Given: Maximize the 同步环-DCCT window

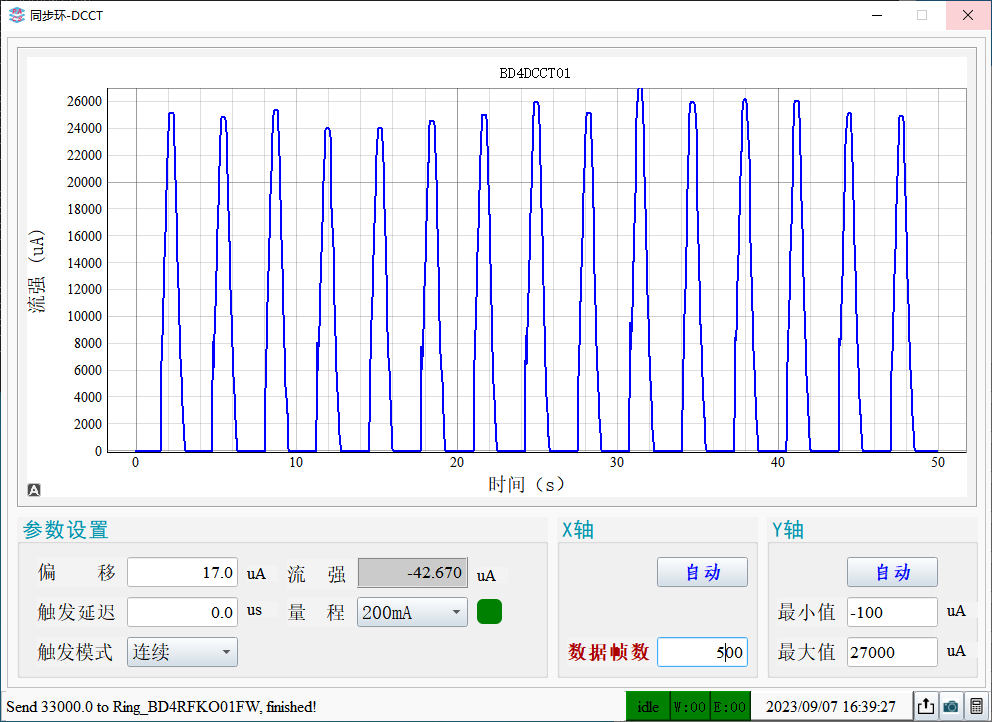Looking at the screenshot, I should point(922,15).
